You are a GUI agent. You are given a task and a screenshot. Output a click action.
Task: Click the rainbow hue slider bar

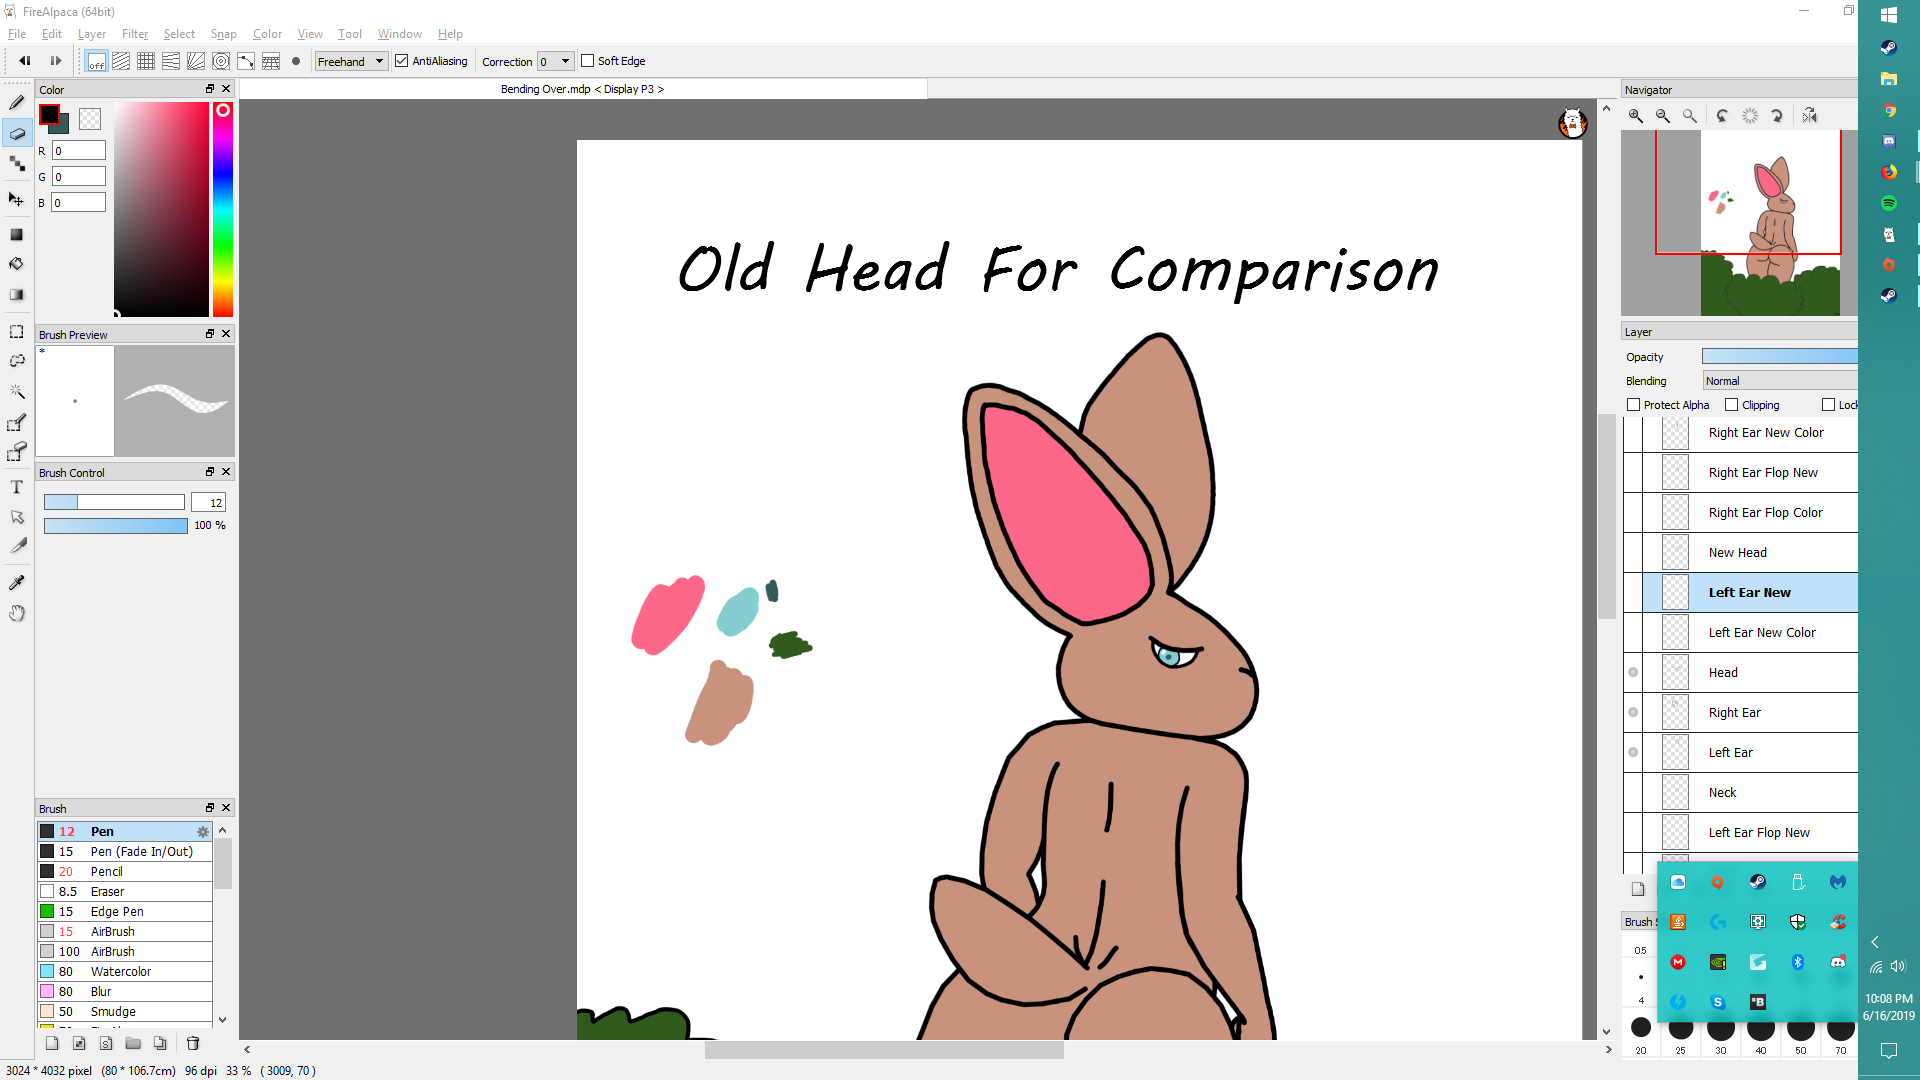point(223,210)
